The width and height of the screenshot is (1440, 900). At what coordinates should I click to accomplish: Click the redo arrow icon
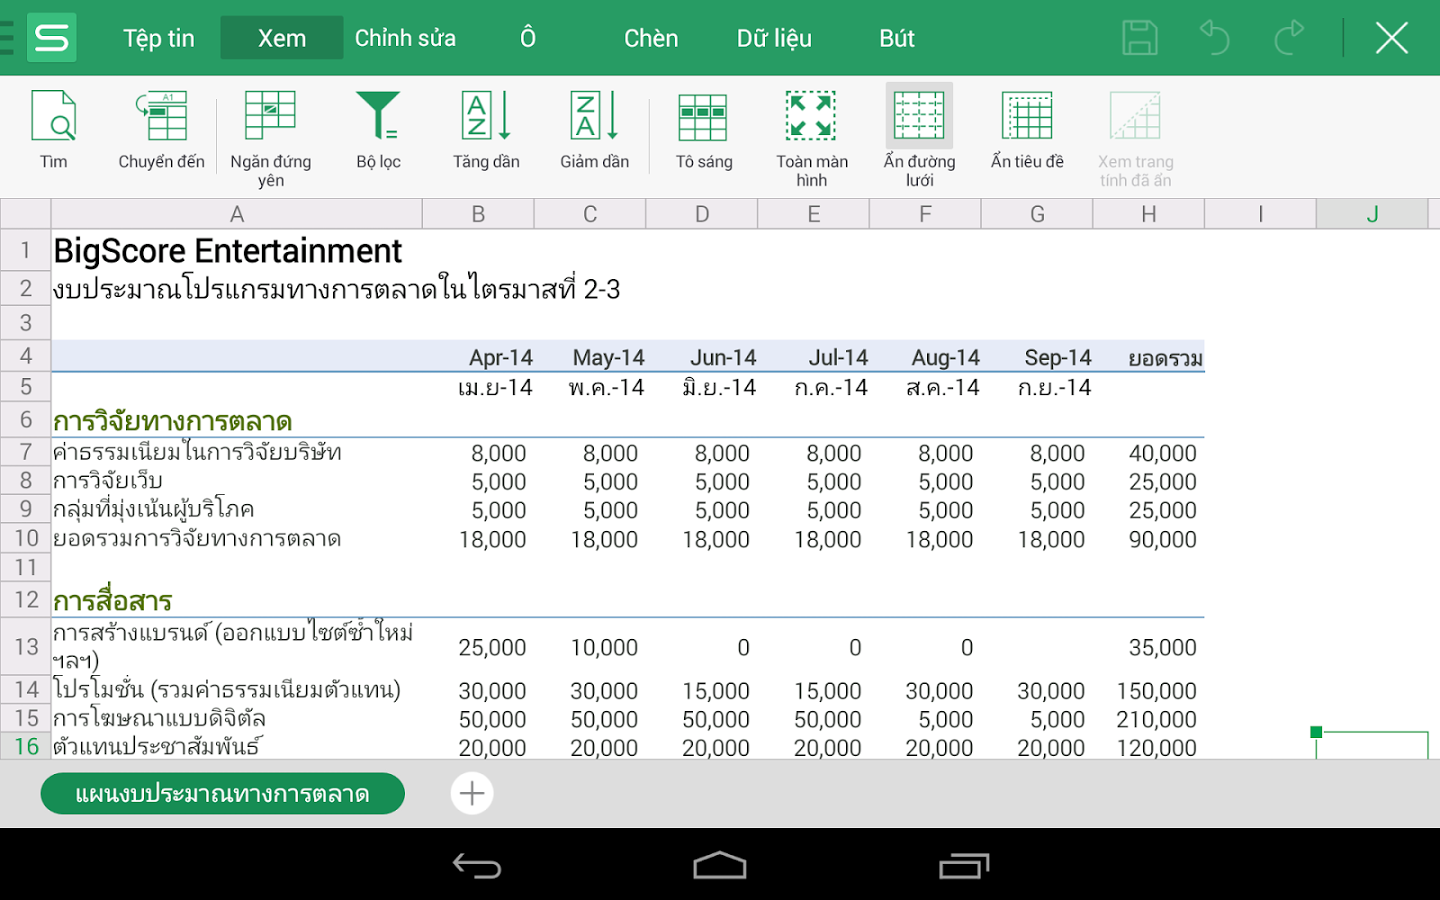(x=1289, y=38)
